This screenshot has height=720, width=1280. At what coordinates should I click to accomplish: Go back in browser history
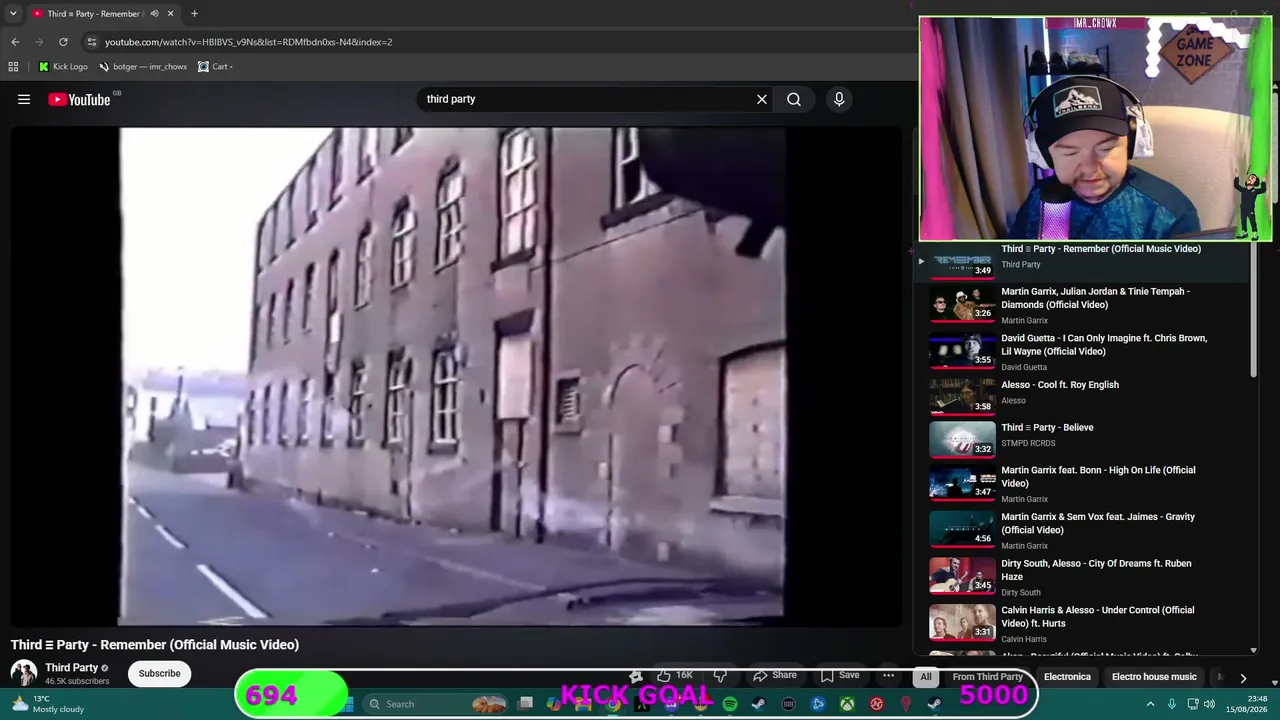point(15,42)
